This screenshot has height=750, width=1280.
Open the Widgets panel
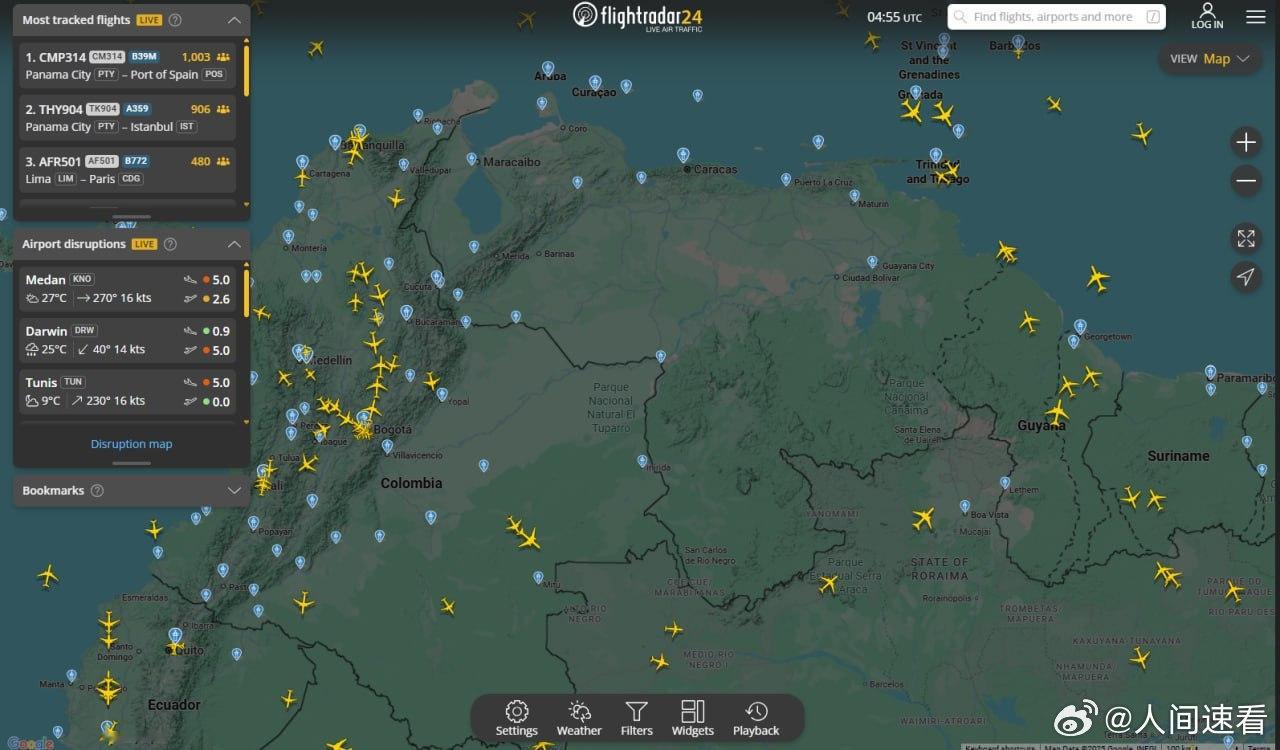click(692, 717)
